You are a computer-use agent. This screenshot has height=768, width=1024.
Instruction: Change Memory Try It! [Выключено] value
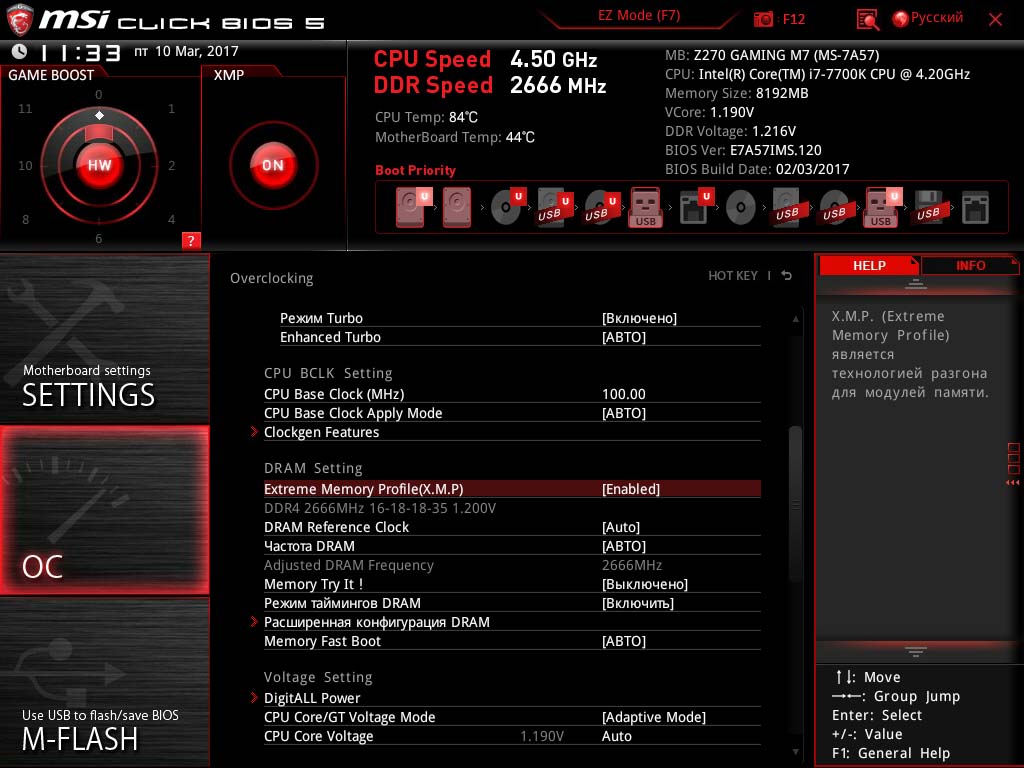tap(644, 584)
